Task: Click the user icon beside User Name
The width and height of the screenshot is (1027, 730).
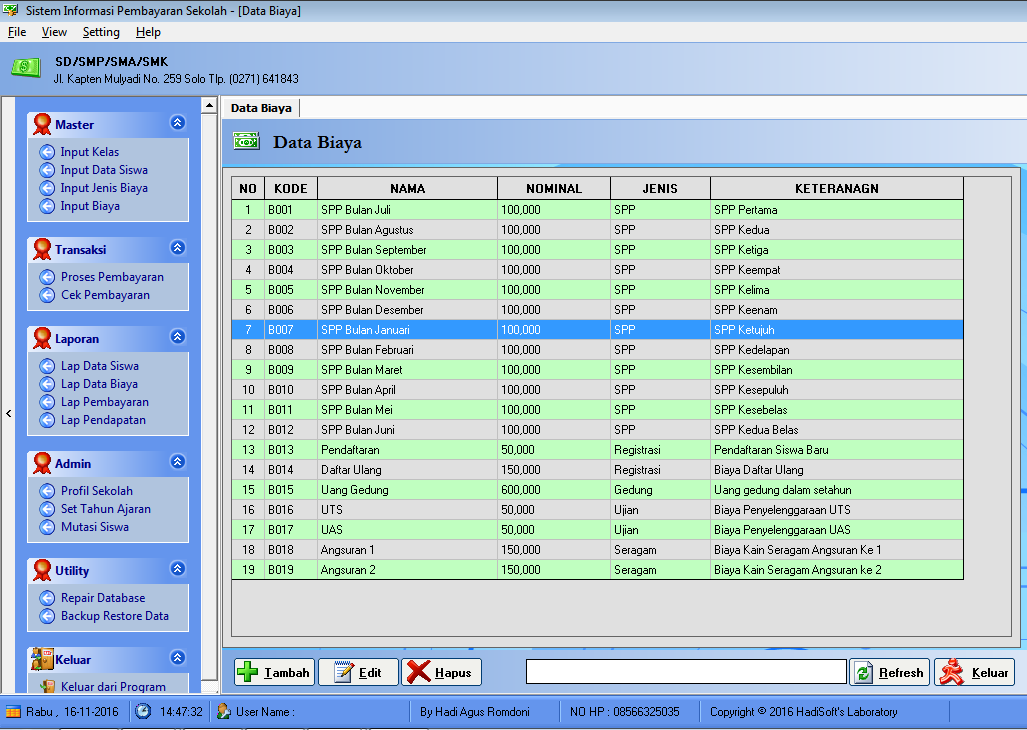Action: click(224, 711)
